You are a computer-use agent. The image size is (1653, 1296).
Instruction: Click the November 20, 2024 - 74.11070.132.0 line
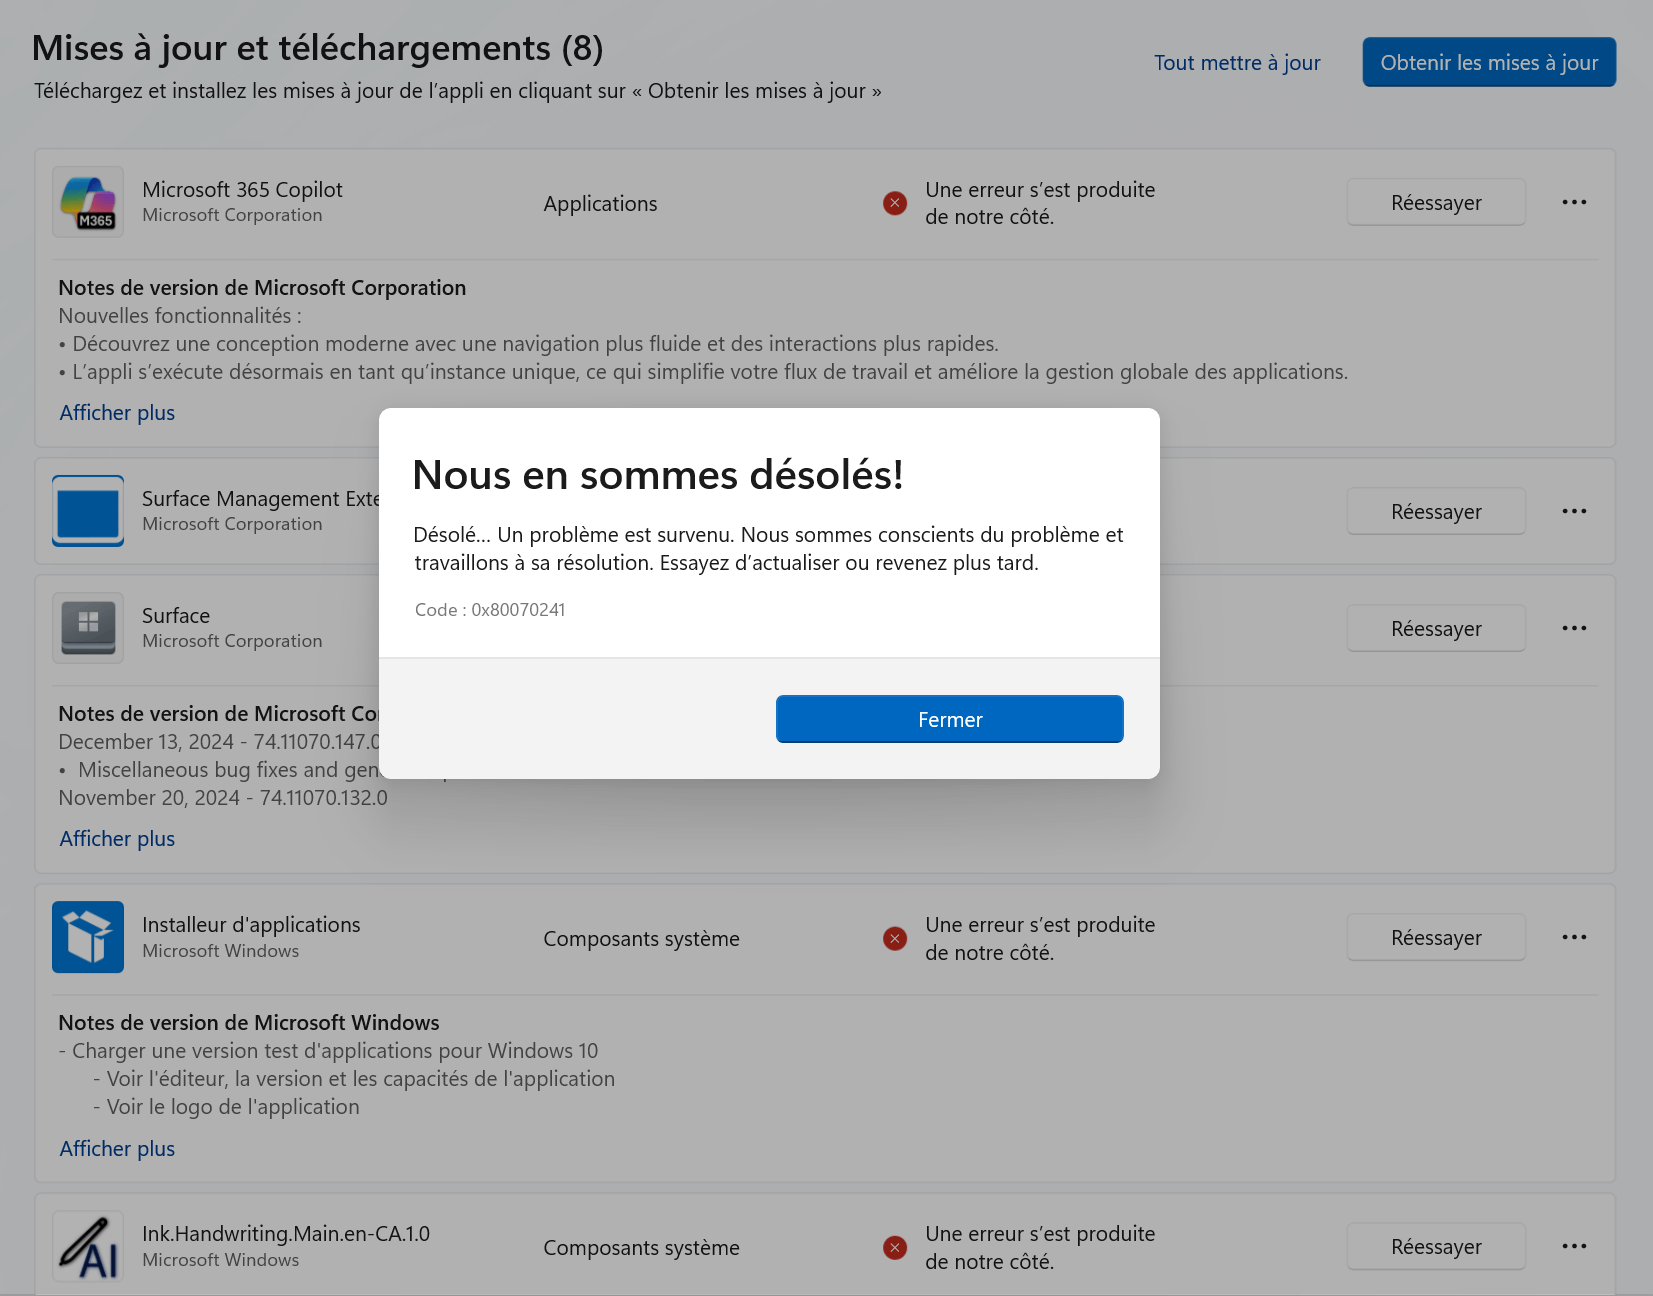point(223,798)
